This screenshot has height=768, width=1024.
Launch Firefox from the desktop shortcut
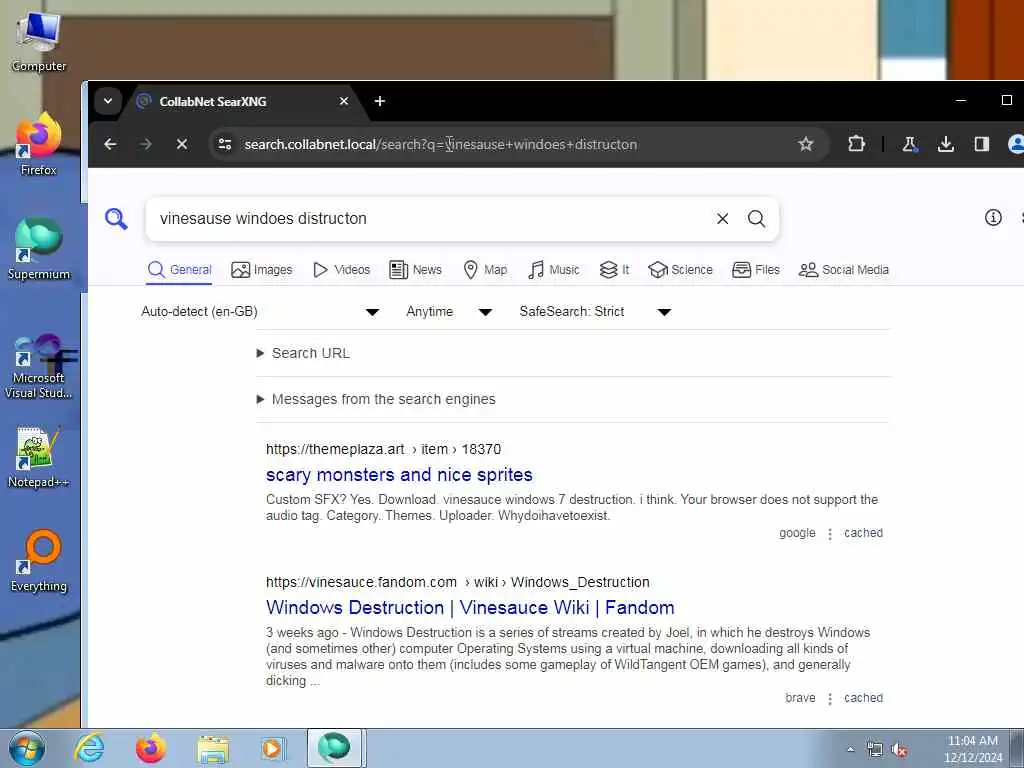coord(38,144)
